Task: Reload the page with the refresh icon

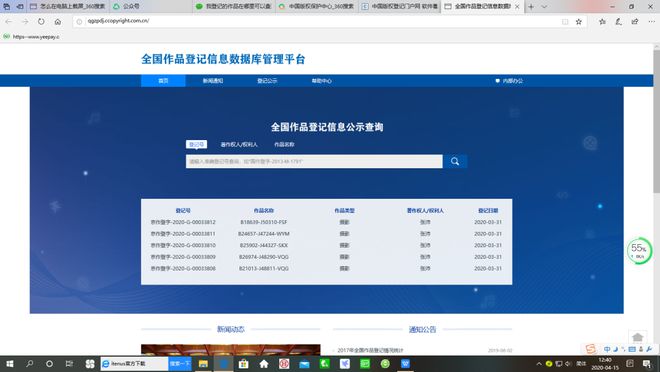Action: point(41,21)
